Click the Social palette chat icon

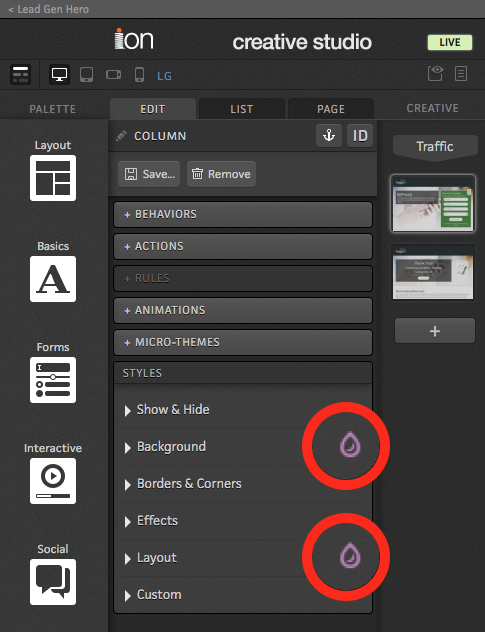[x=53, y=582]
